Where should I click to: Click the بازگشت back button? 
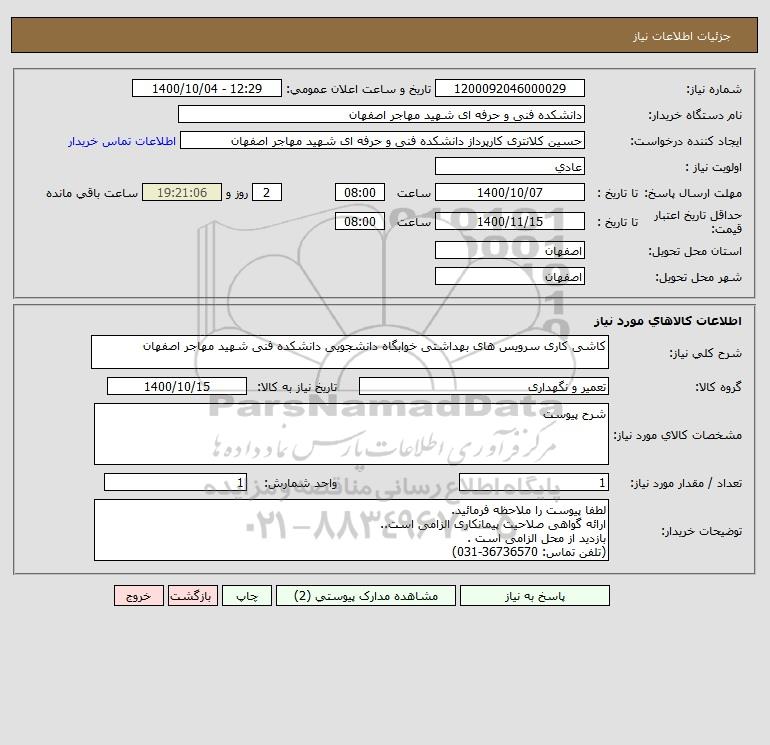click(x=192, y=596)
